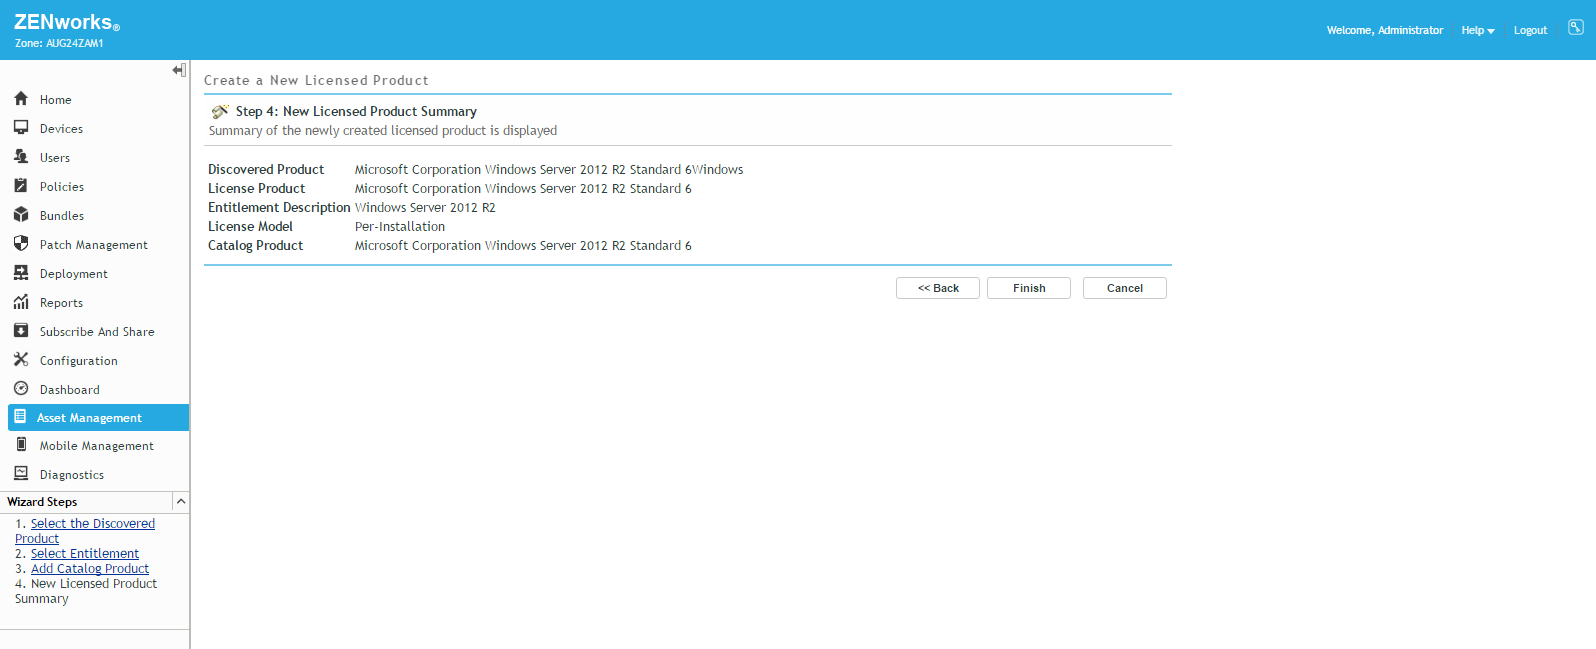The width and height of the screenshot is (1596, 649).
Task: Collapse the Wizard Steps section
Action: [181, 501]
